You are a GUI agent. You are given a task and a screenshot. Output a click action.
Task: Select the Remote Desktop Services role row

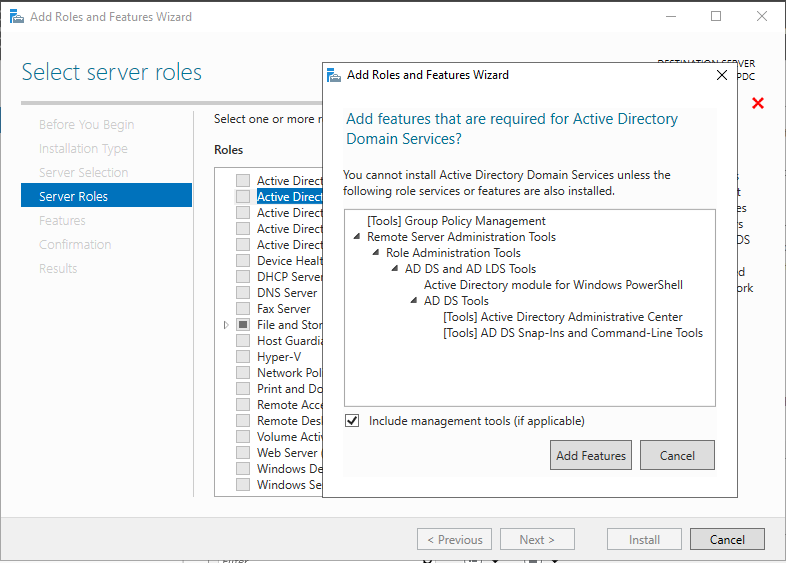coord(289,421)
